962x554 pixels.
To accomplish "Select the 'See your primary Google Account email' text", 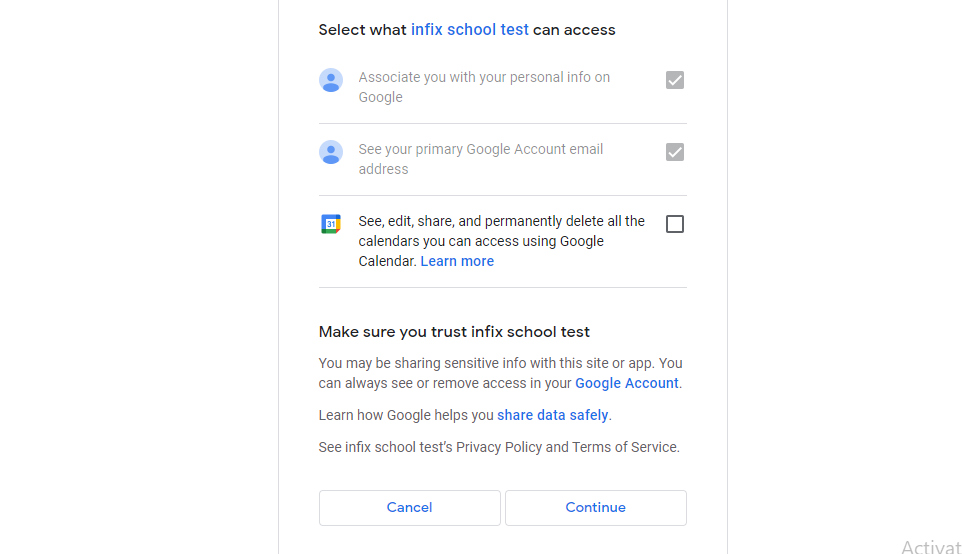I will pos(480,159).
